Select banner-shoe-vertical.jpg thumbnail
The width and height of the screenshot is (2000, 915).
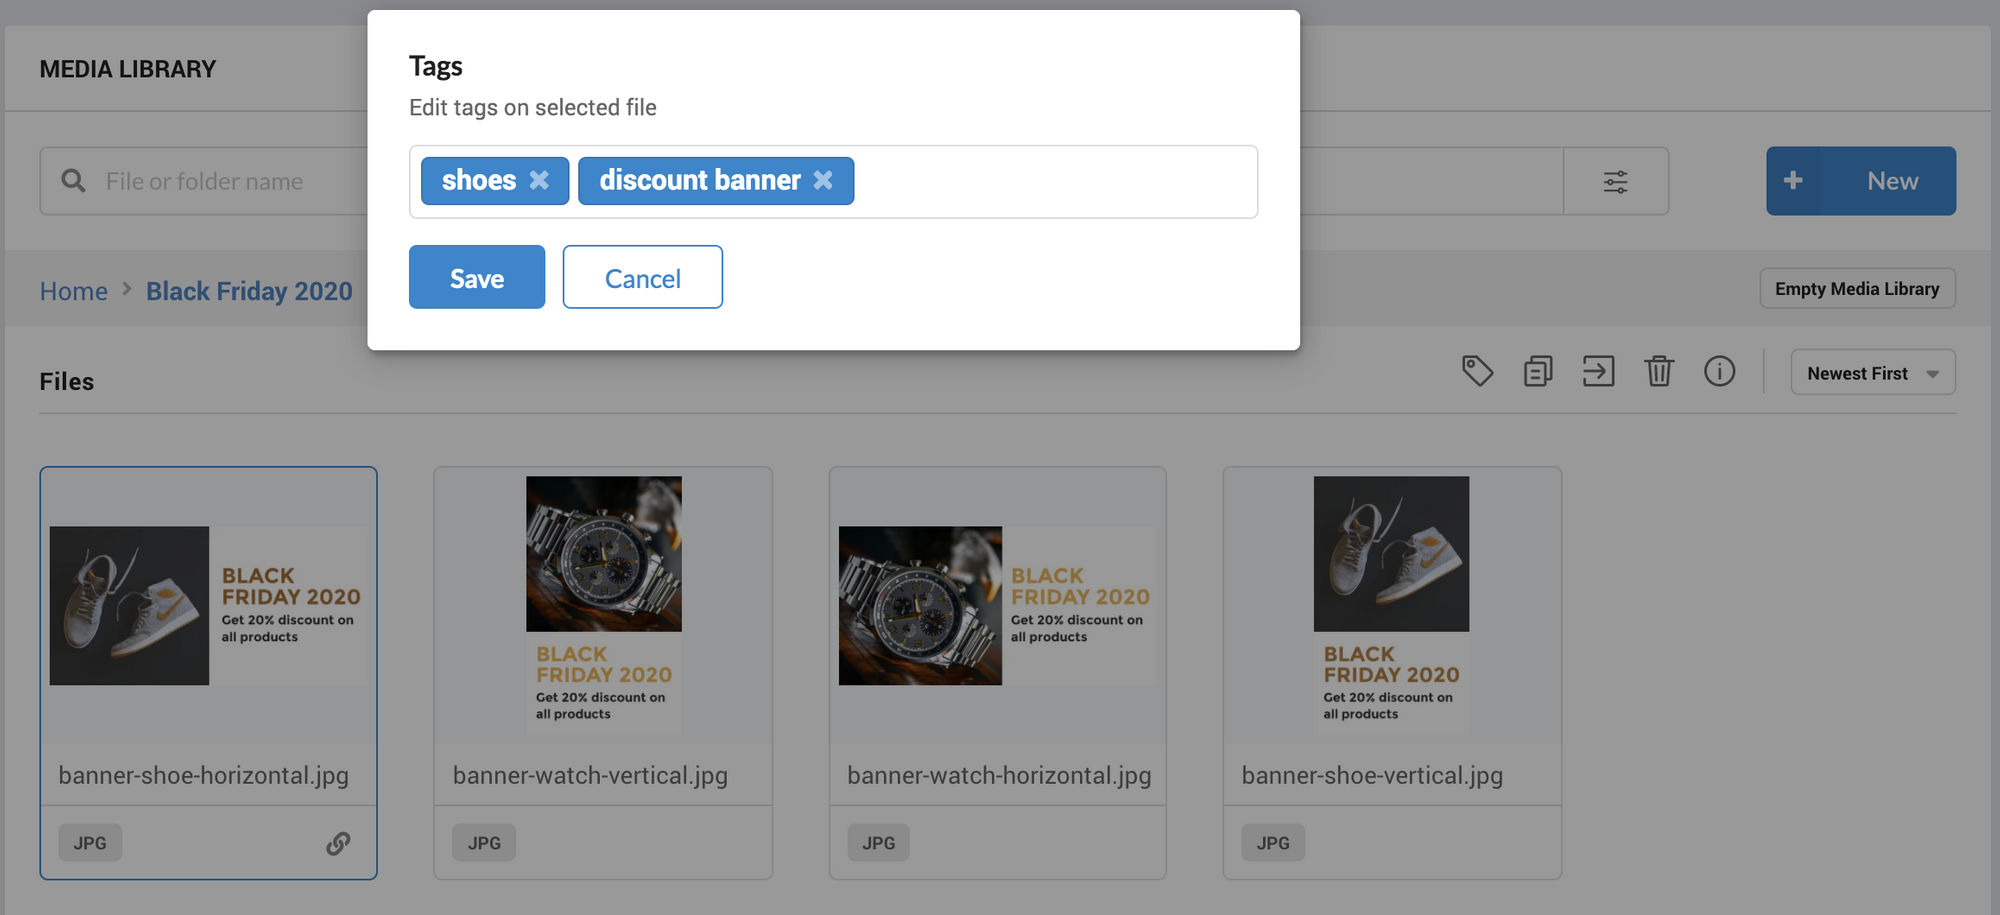tap(1391, 605)
